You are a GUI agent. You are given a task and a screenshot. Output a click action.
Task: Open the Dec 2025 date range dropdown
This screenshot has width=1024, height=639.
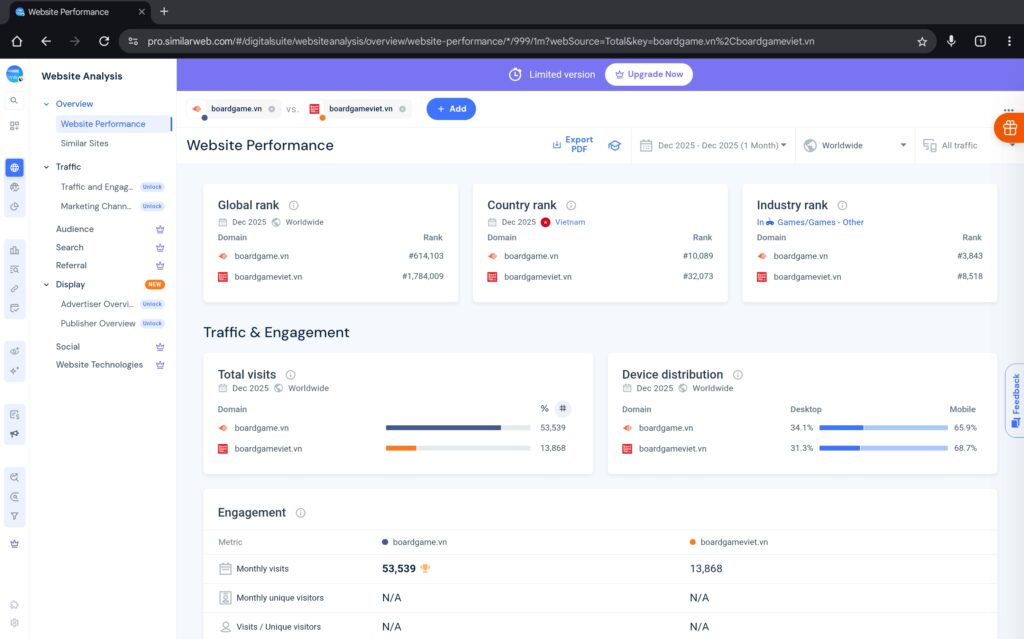713,144
